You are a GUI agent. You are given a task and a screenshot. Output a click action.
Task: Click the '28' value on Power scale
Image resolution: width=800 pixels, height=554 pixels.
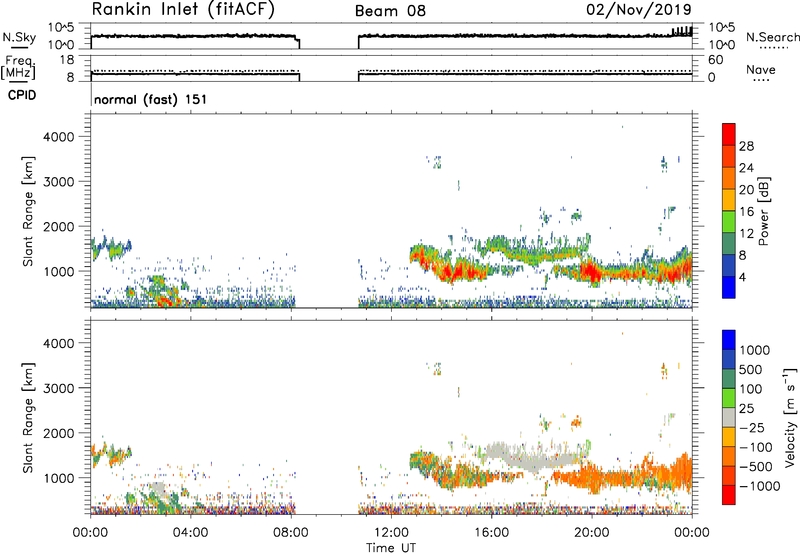pos(746,146)
